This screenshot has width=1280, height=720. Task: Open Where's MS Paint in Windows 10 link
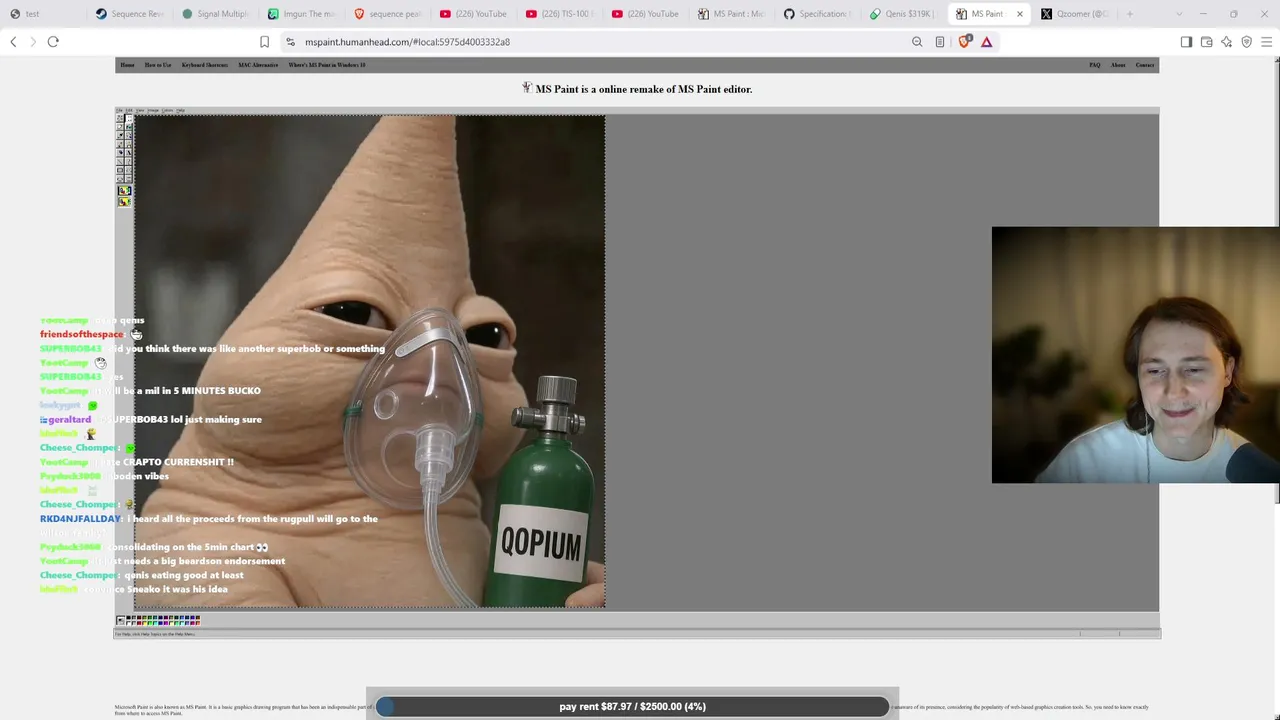tap(327, 65)
